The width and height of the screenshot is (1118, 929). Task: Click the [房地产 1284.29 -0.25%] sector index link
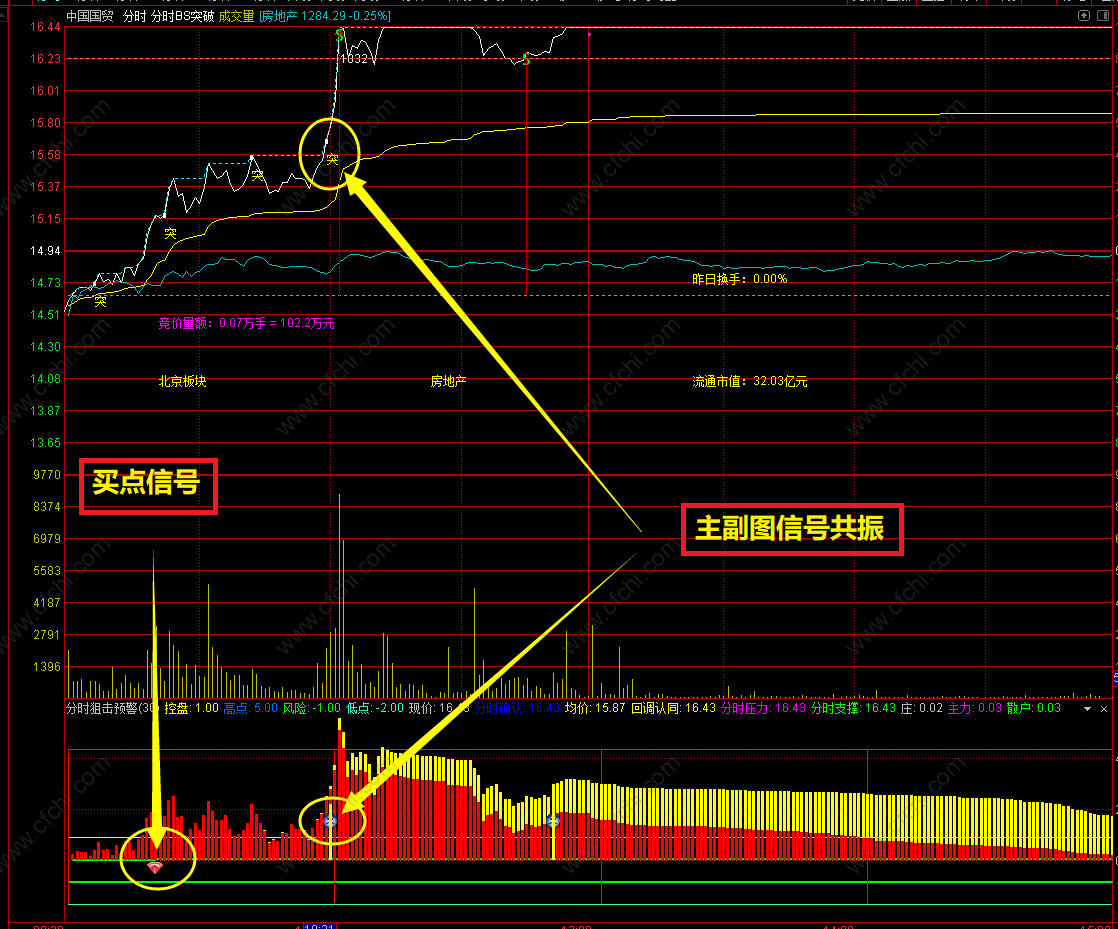point(324,16)
